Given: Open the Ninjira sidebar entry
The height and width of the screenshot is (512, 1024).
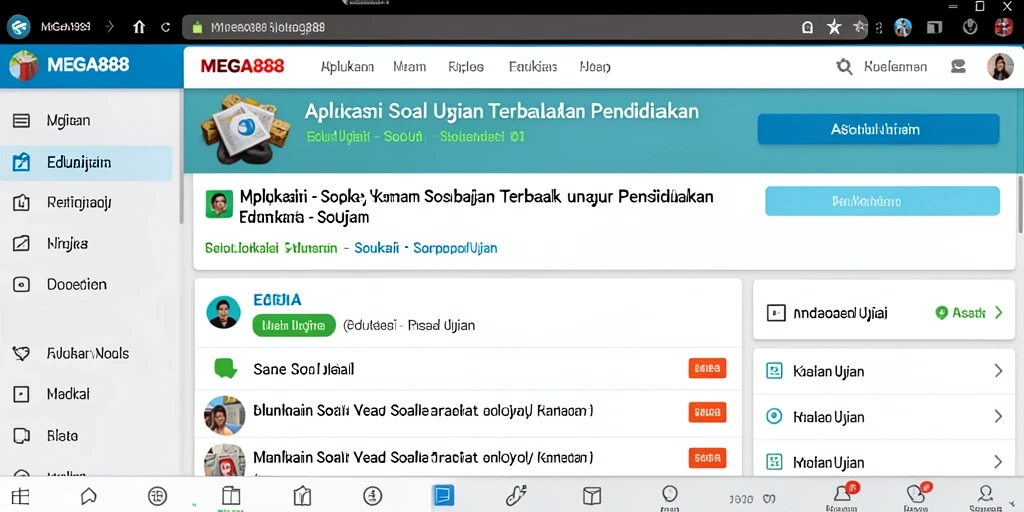Looking at the screenshot, I should coord(67,244).
